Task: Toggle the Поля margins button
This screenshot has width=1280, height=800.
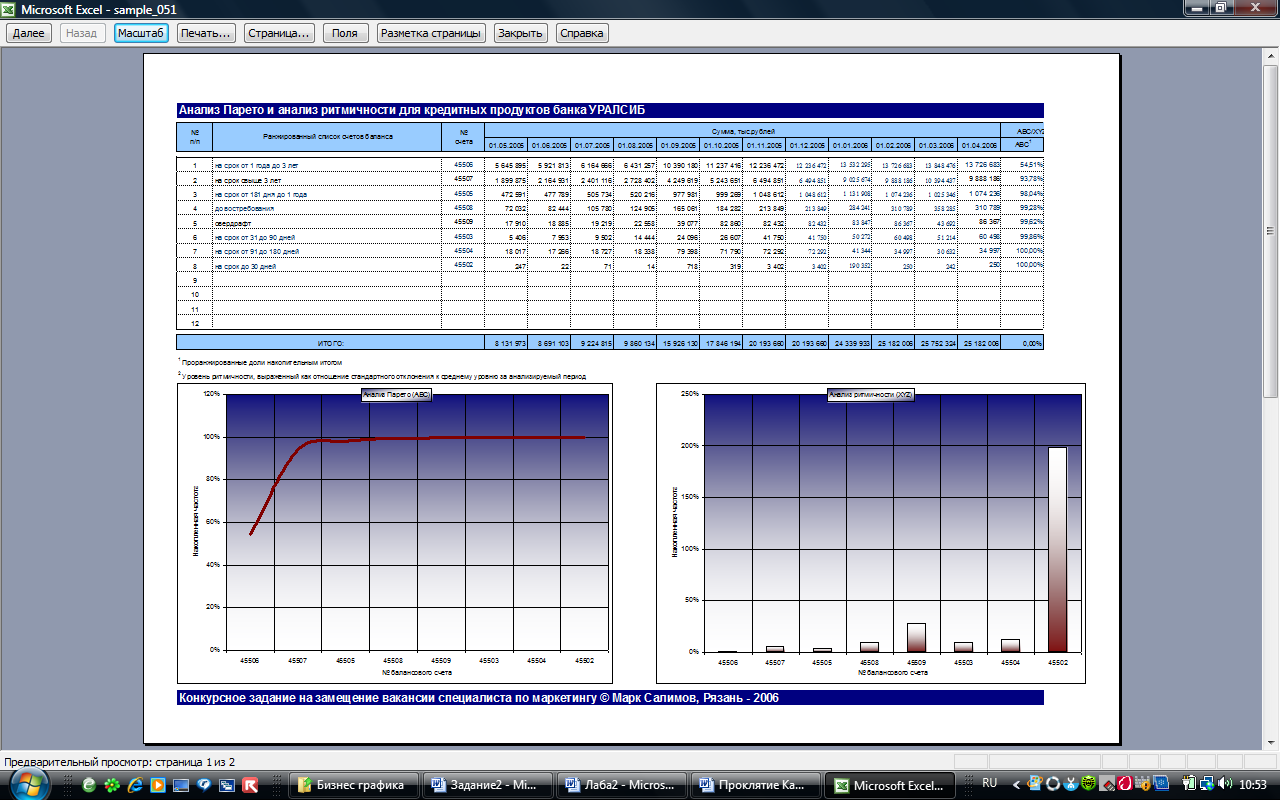Action: [344, 33]
